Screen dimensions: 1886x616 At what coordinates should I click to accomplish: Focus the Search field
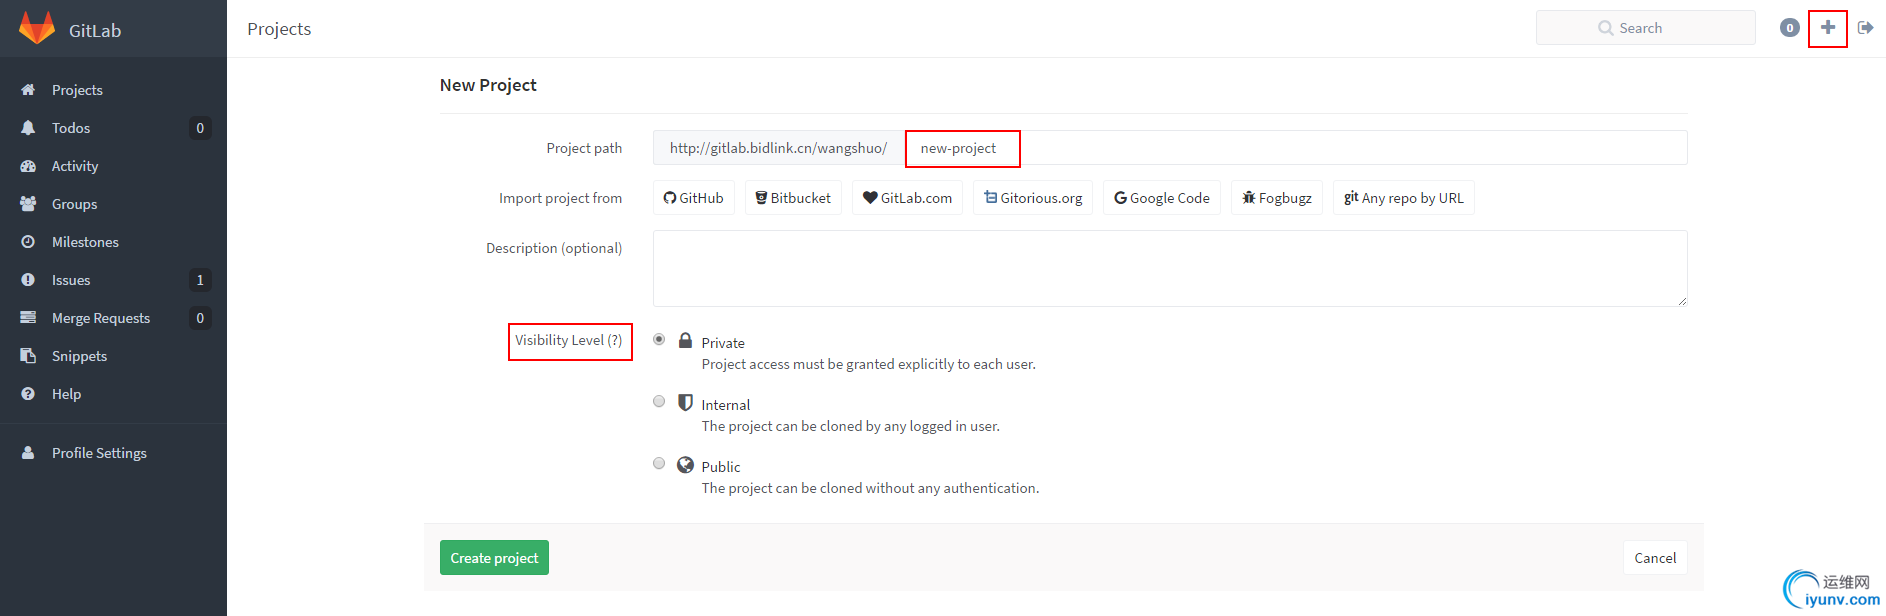point(1645,28)
